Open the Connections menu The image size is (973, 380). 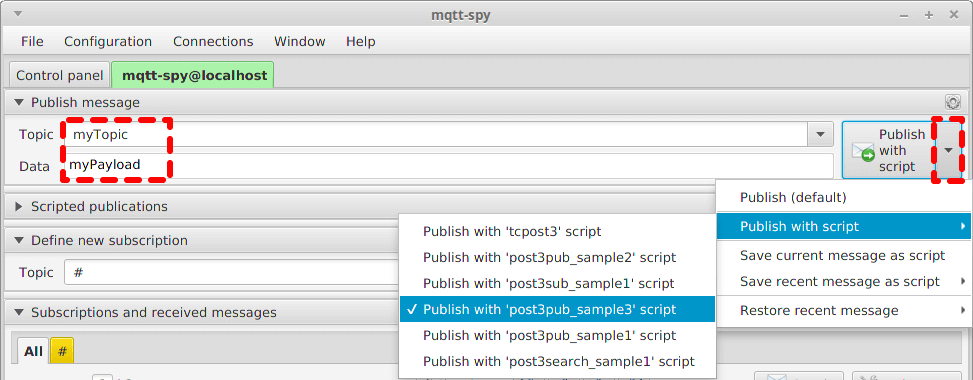(213, 42)
